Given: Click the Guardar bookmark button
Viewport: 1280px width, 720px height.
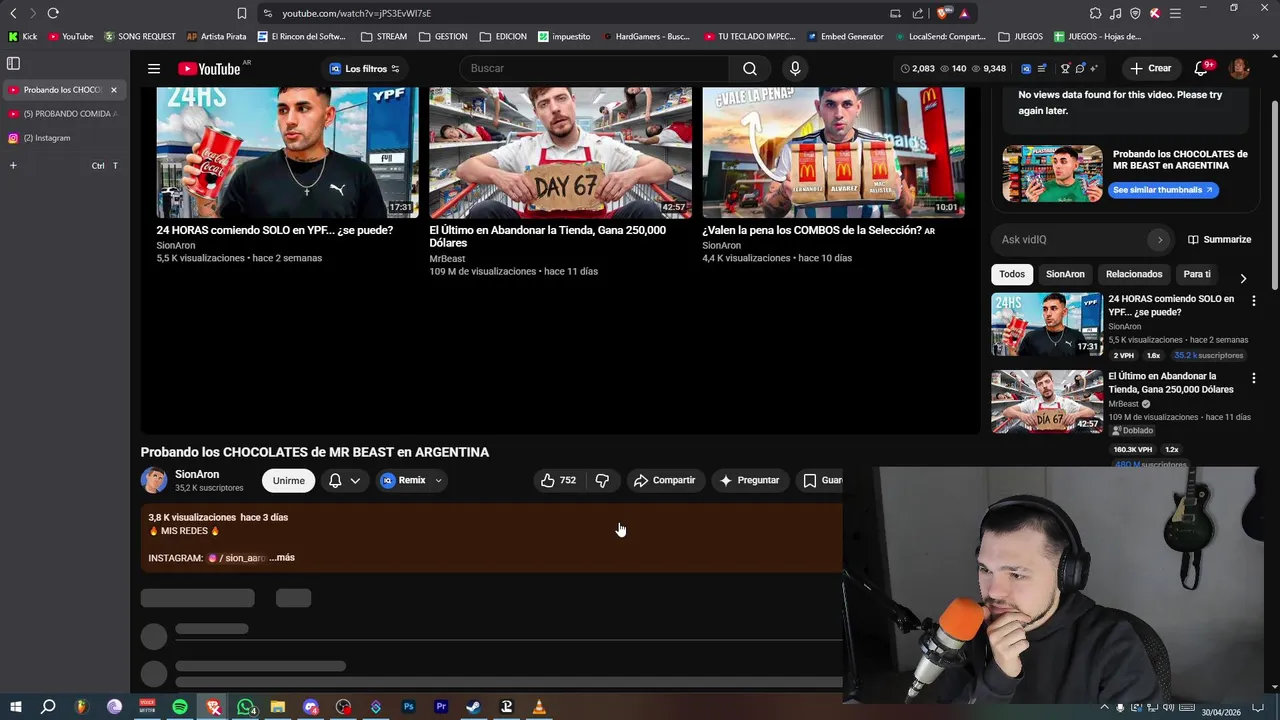Looking at the screenshot, I should [x=822, y=480].
